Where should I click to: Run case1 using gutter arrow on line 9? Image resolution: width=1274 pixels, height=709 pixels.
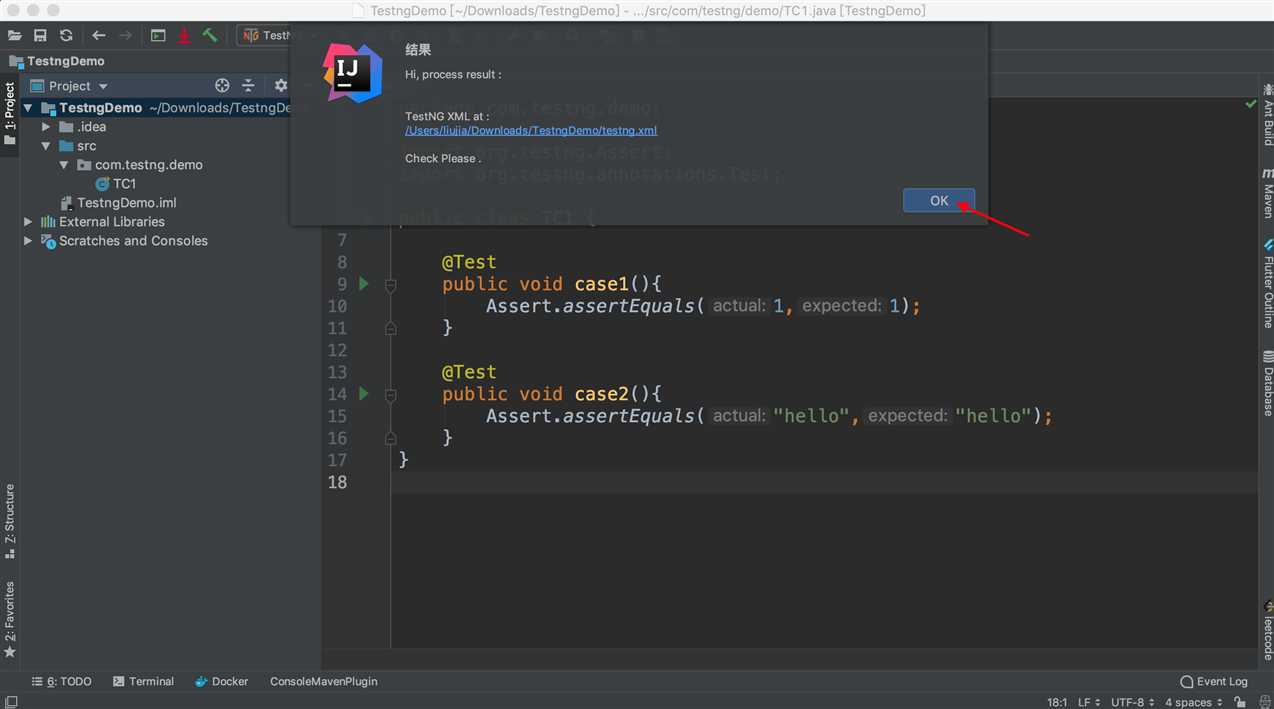point(364,284)
